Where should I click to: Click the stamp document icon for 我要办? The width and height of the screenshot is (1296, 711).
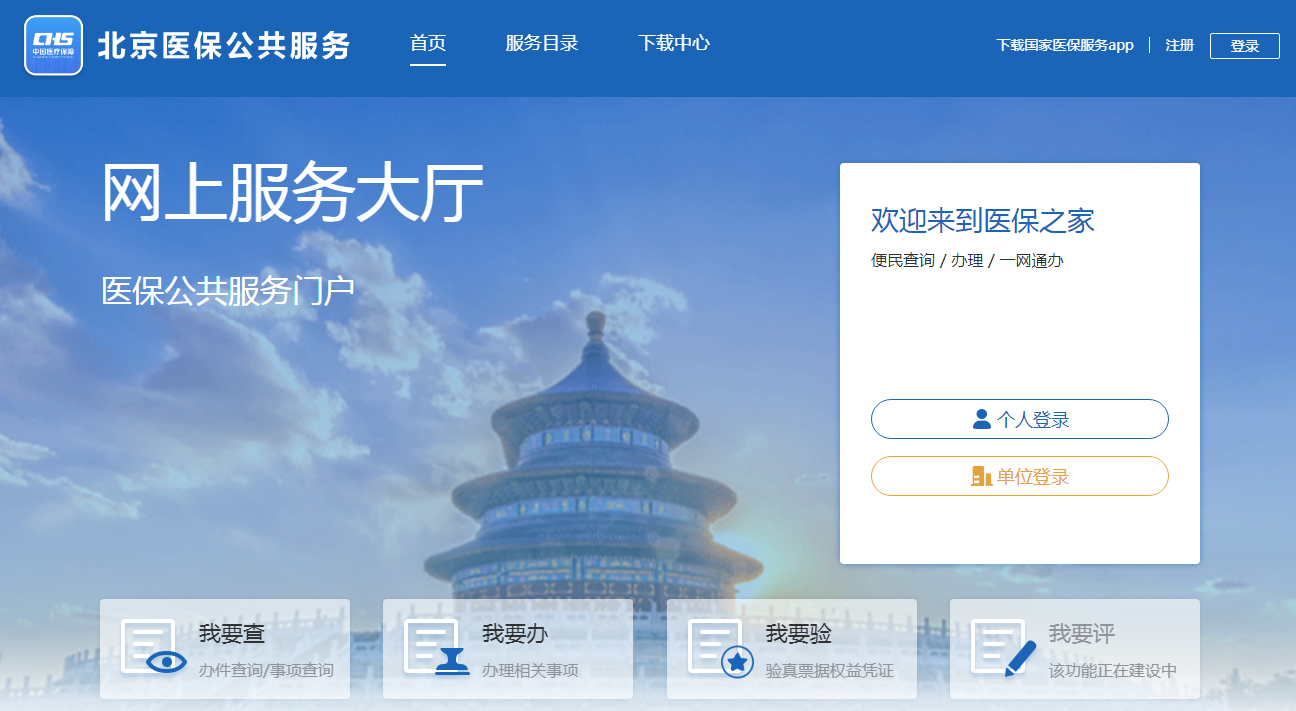[437, 648]
